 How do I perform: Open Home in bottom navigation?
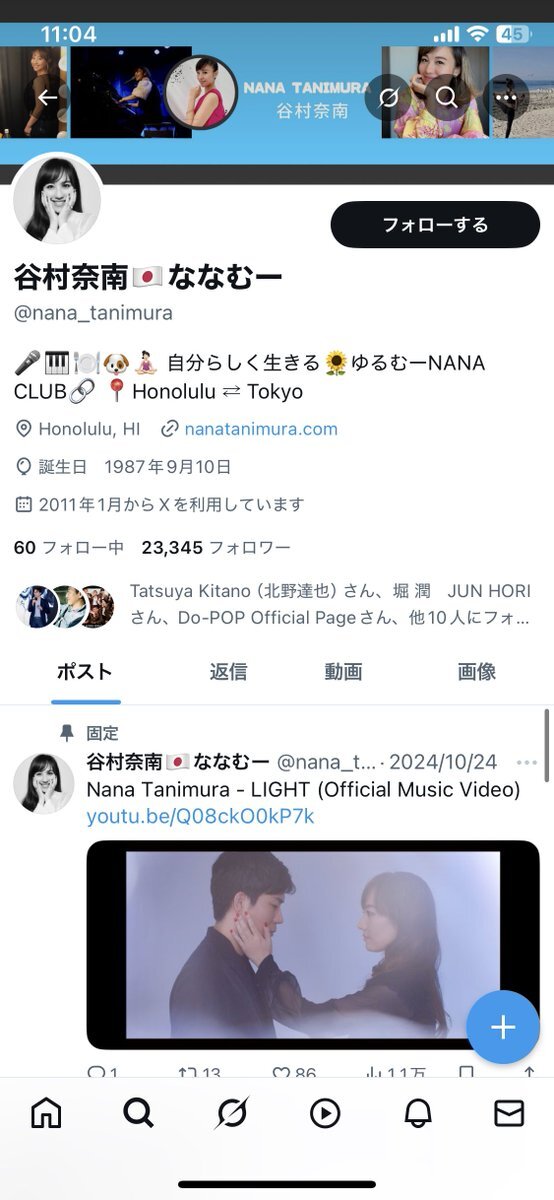click(x=46, y=1112)
